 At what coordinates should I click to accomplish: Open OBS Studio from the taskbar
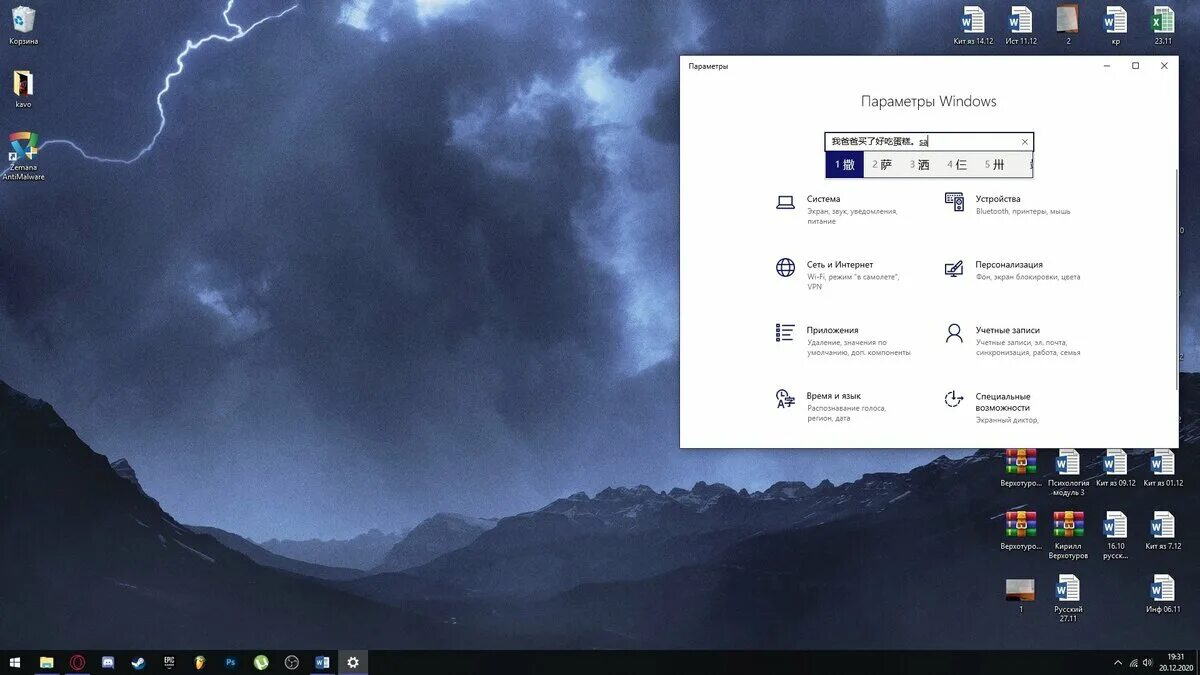pyautogui.click(x=290, y=661)
